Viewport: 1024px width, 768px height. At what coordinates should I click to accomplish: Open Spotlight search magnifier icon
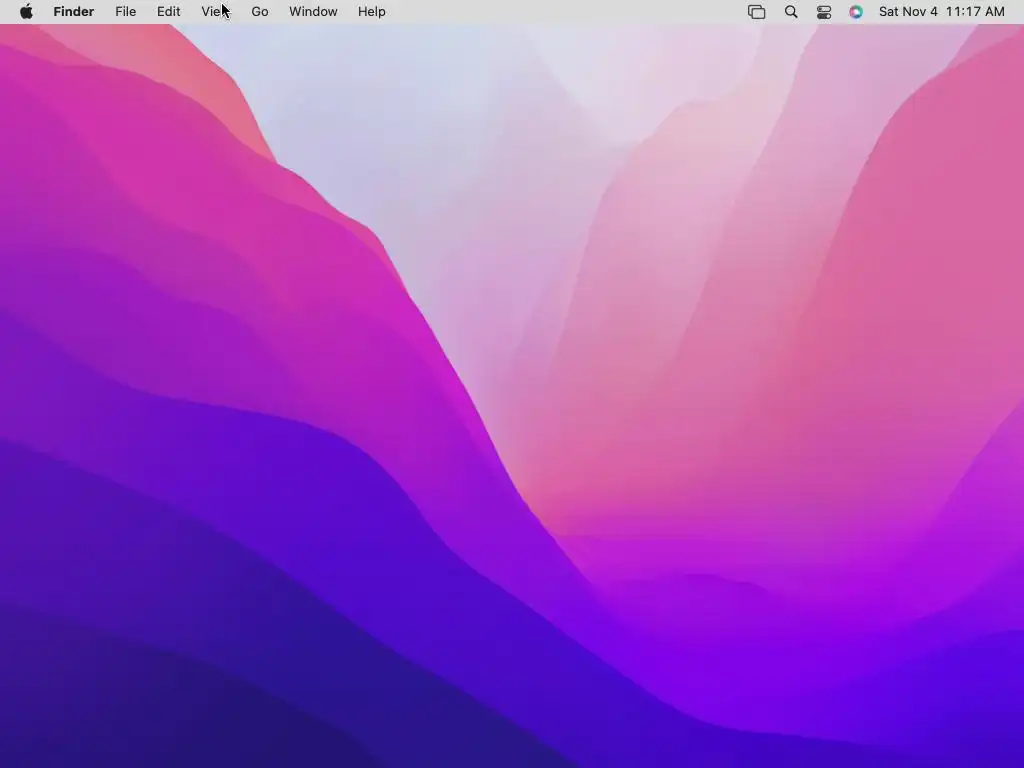click(791, 12)
